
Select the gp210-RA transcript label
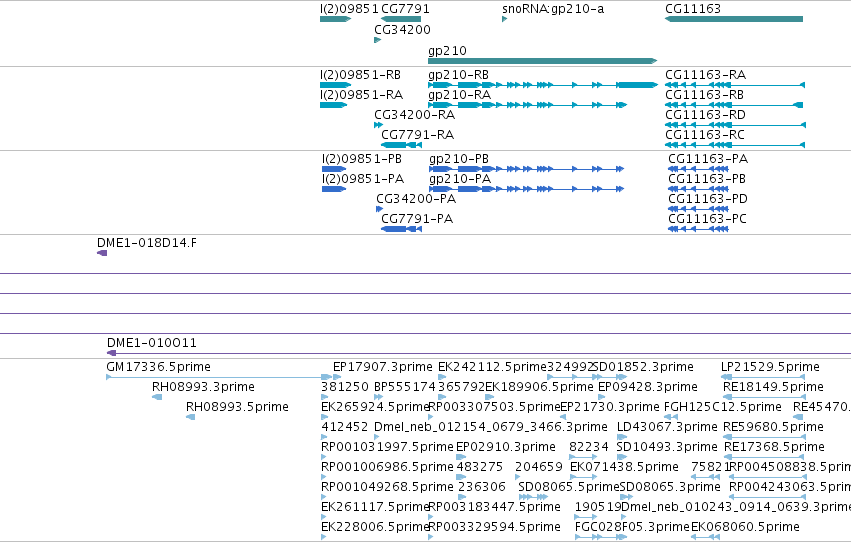point(460,94)
